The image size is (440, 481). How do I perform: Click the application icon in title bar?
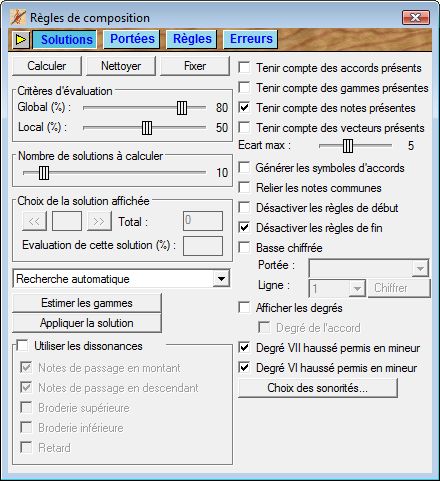(x=18, y=18)
